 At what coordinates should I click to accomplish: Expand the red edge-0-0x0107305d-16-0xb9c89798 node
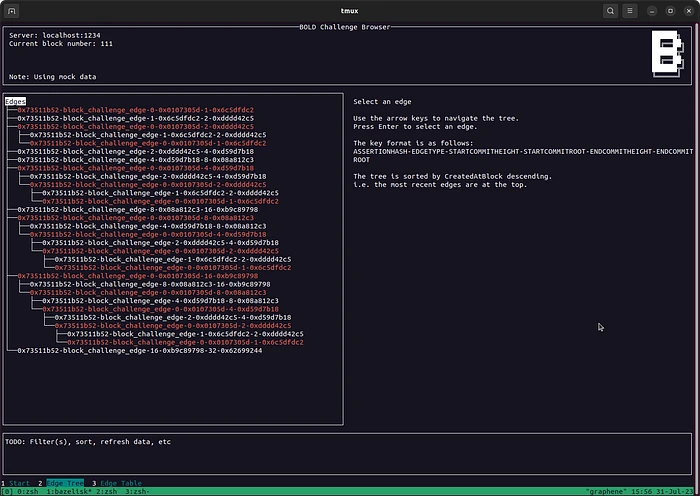pos(139,276)
